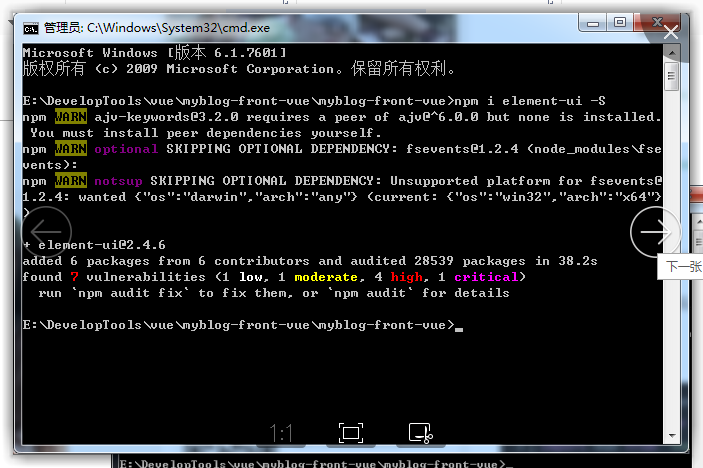The height and width of the screenshot is (468, 703).
Task: Click the '下一张' tooltip label
Action: pos(683,267)
